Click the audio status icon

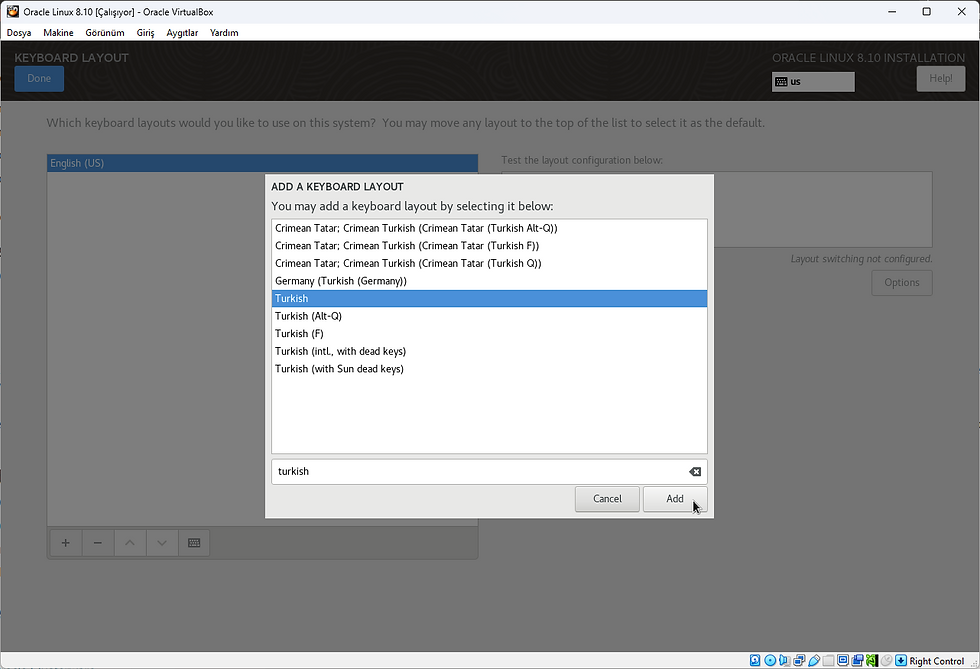(x=784, y=660)
